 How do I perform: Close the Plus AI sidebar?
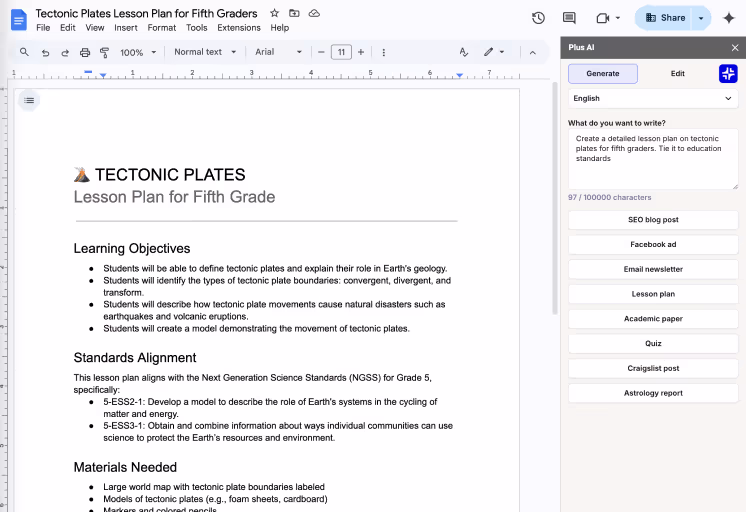coord(735,48)
